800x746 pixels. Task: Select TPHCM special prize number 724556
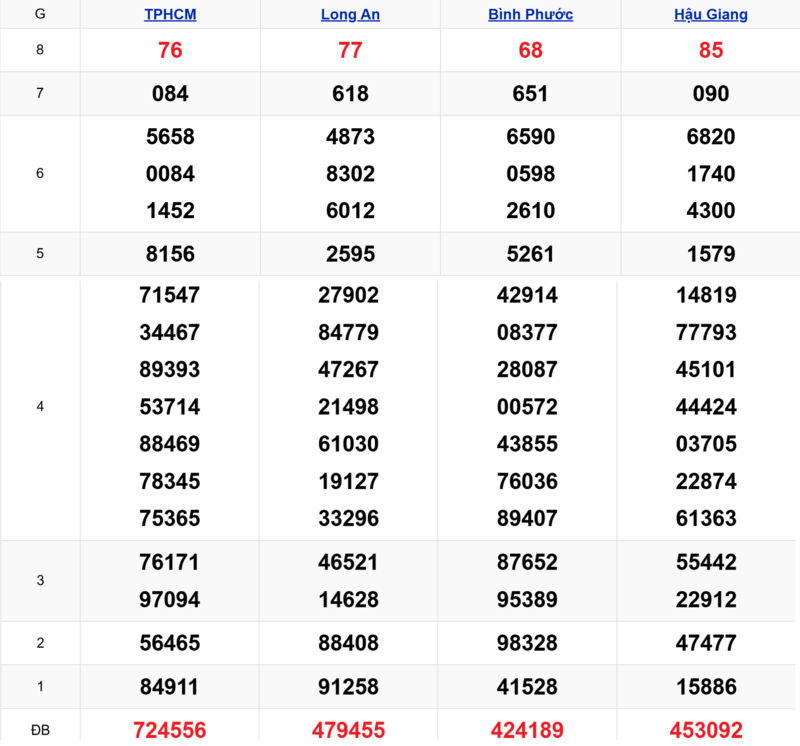click(x=170, y=730)
